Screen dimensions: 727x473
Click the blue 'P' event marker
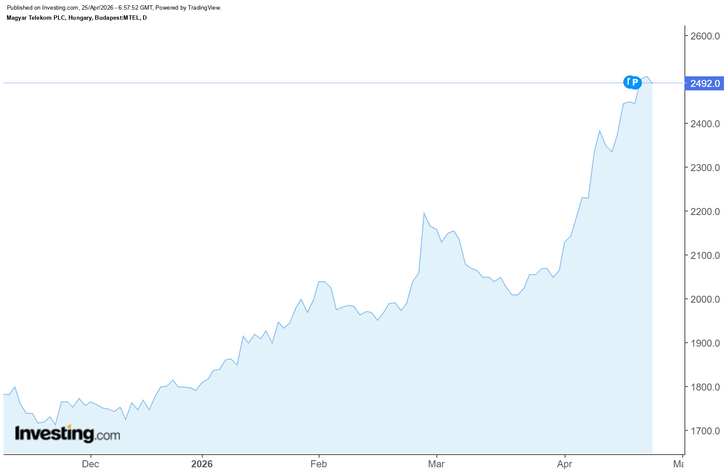click(x=636, y=83)
